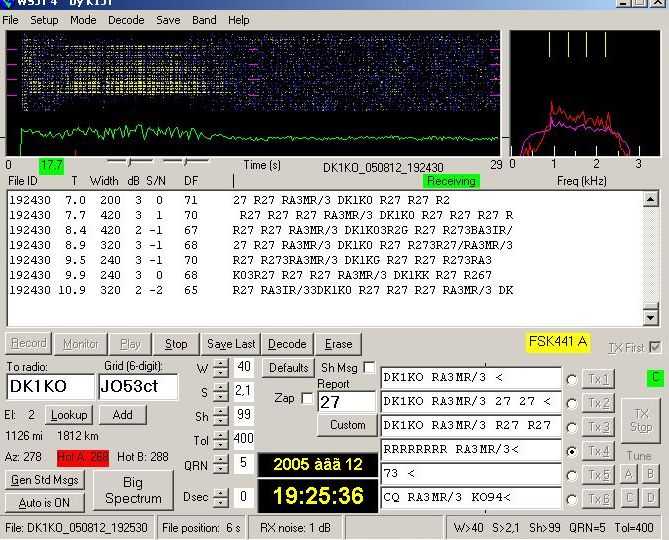The width and height of the screenshot is (669, 540).
Task: Open the Band menu
Action: click(204, 20)
